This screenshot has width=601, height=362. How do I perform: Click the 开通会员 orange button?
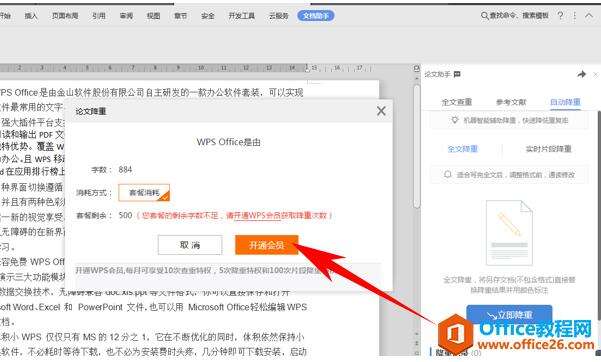pos(266,245)
